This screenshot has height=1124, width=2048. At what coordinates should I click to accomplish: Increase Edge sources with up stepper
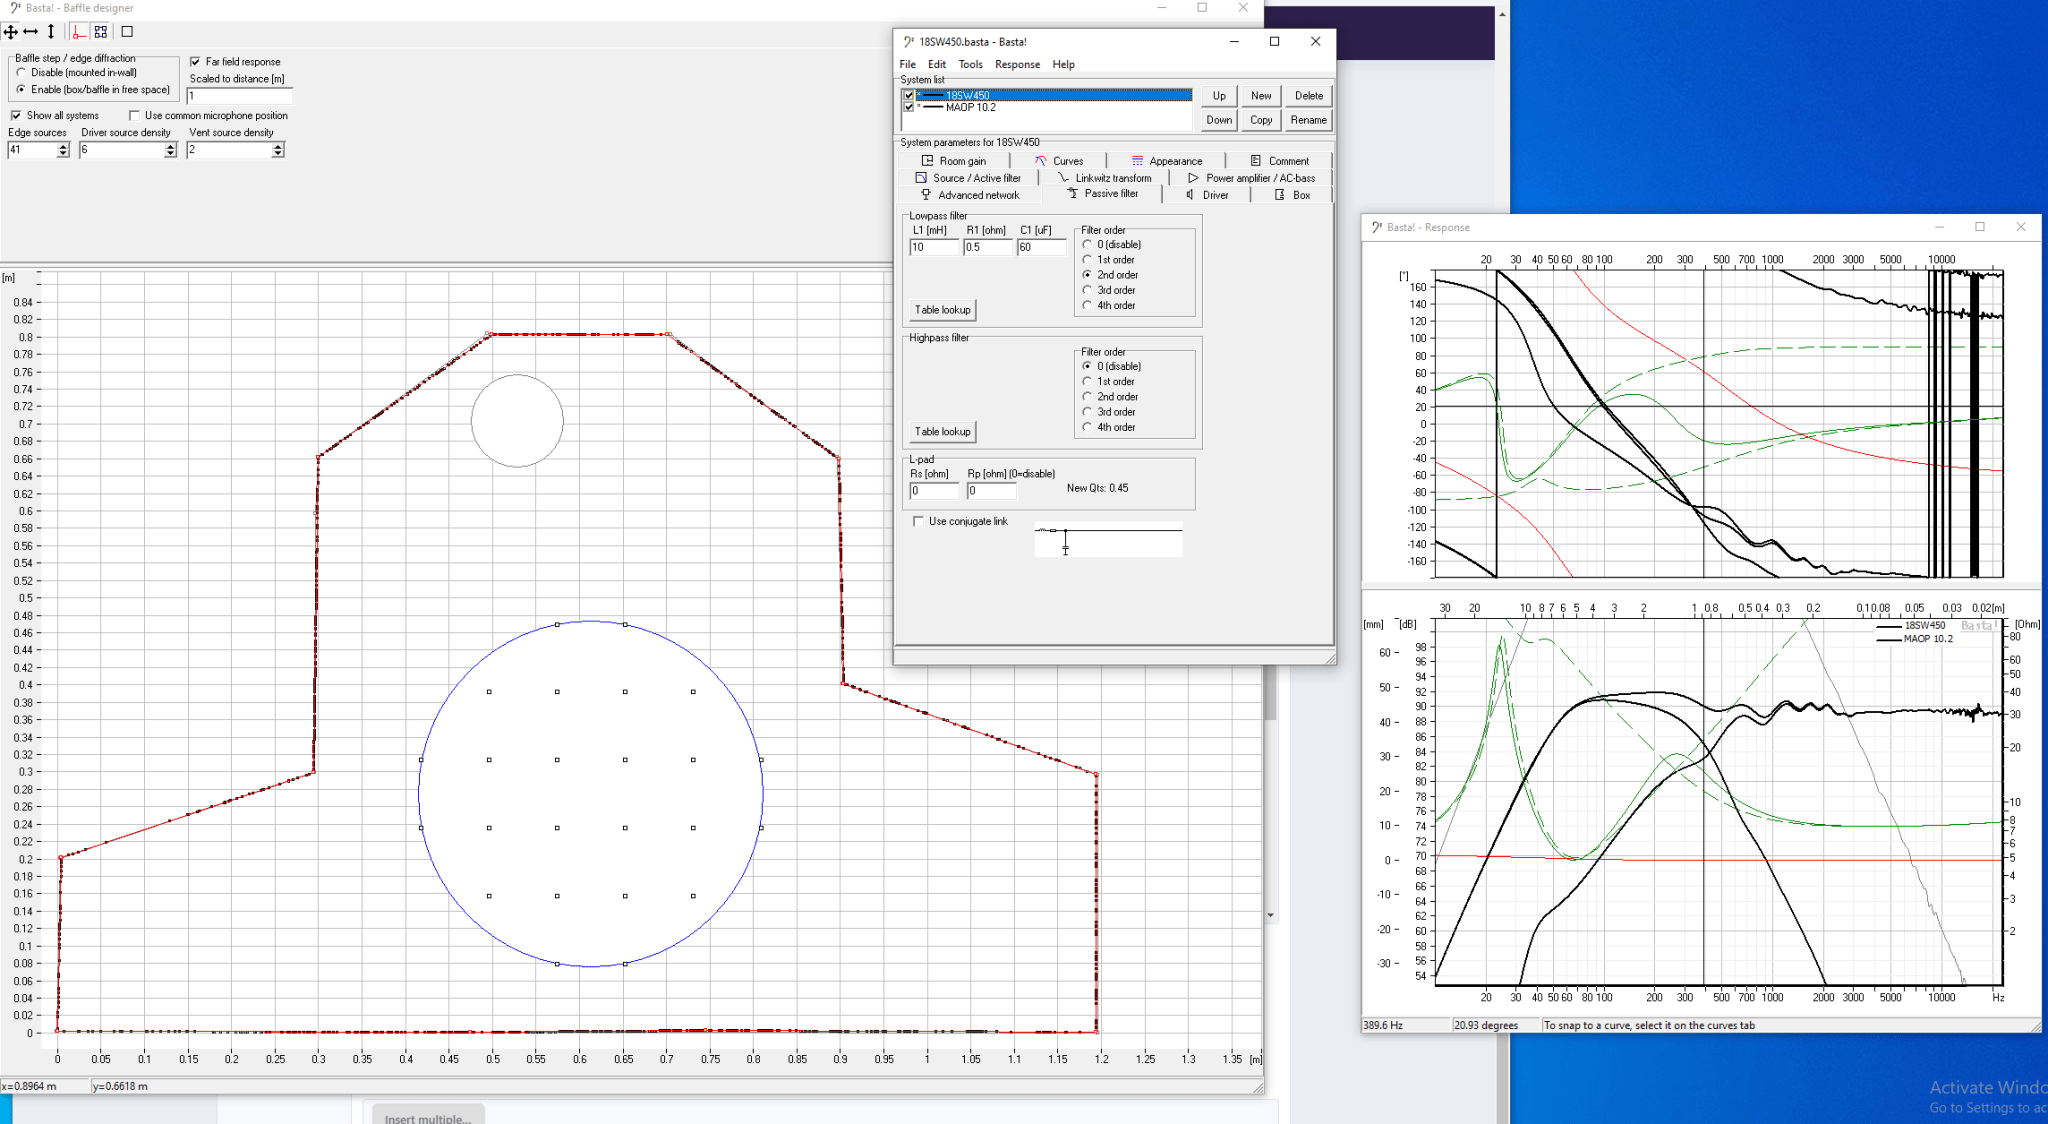[x=63, y=146]
